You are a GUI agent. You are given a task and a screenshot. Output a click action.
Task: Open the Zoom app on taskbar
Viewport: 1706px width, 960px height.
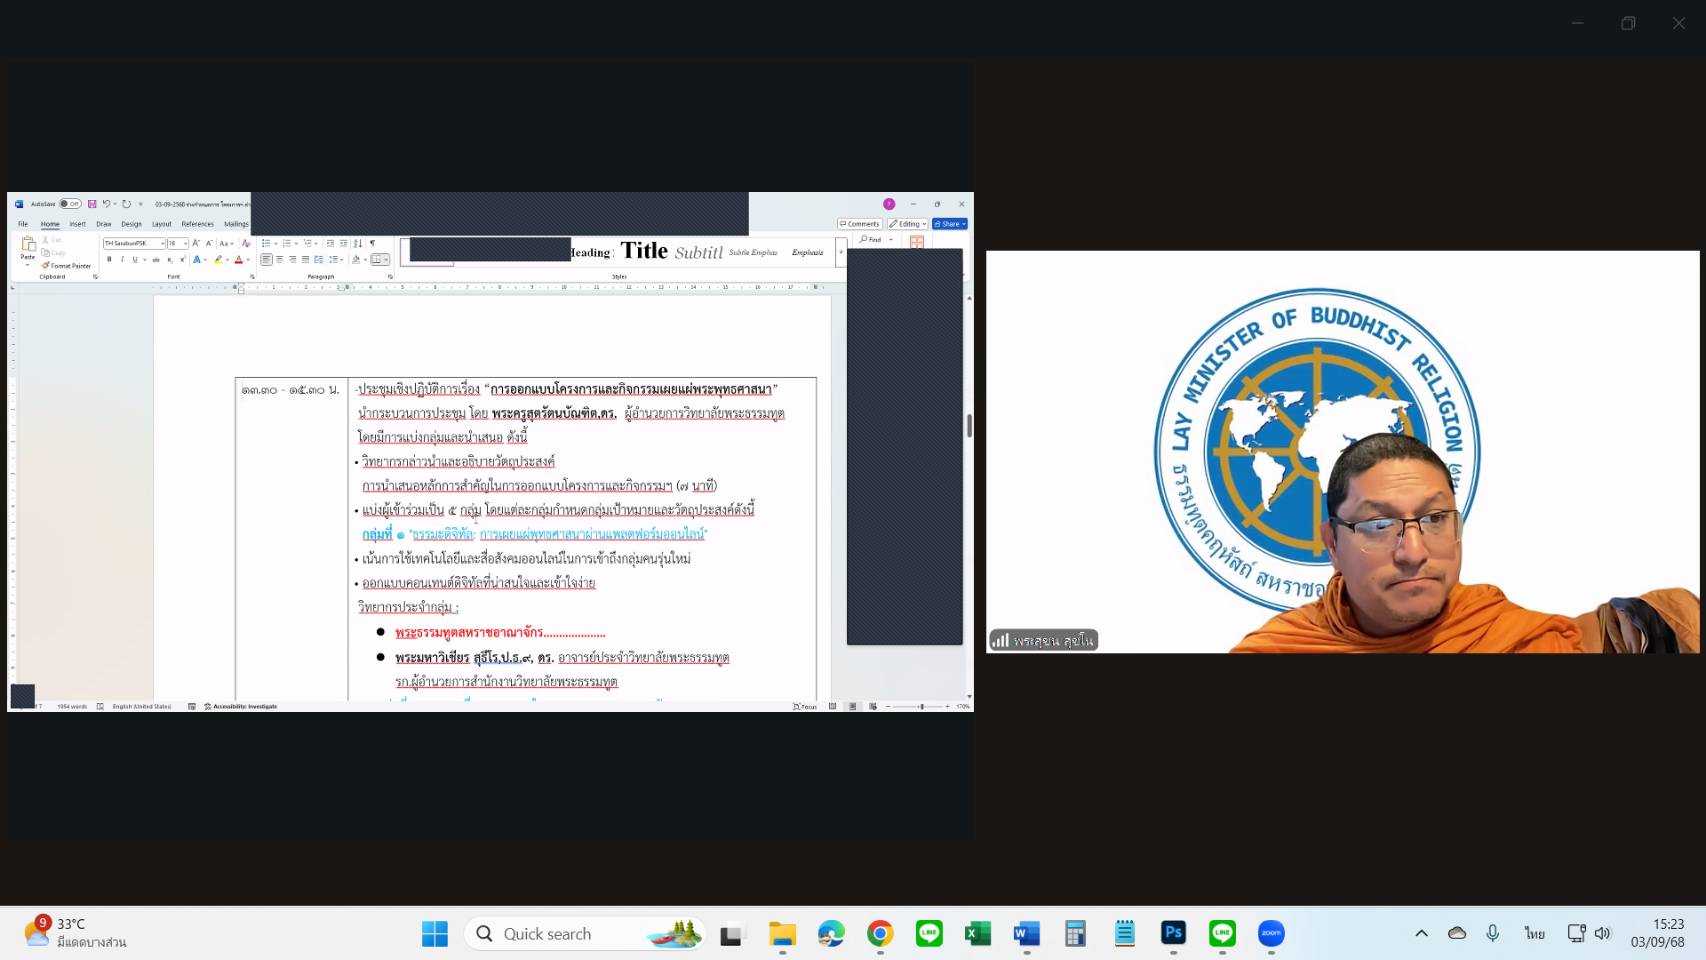pos(1271,934)
